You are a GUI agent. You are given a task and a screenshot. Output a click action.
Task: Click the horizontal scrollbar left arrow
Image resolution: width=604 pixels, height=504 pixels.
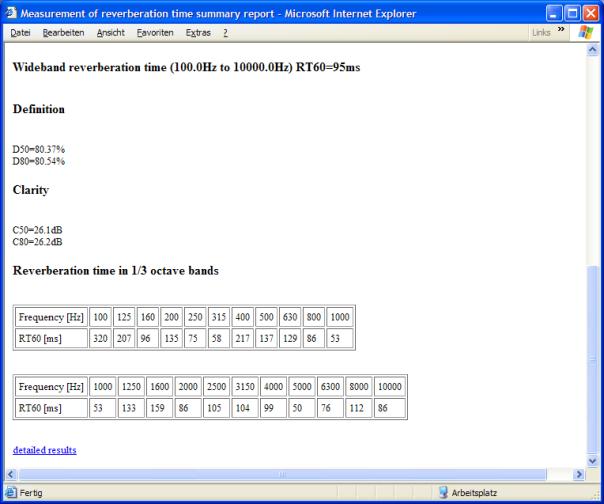[11, 473]
